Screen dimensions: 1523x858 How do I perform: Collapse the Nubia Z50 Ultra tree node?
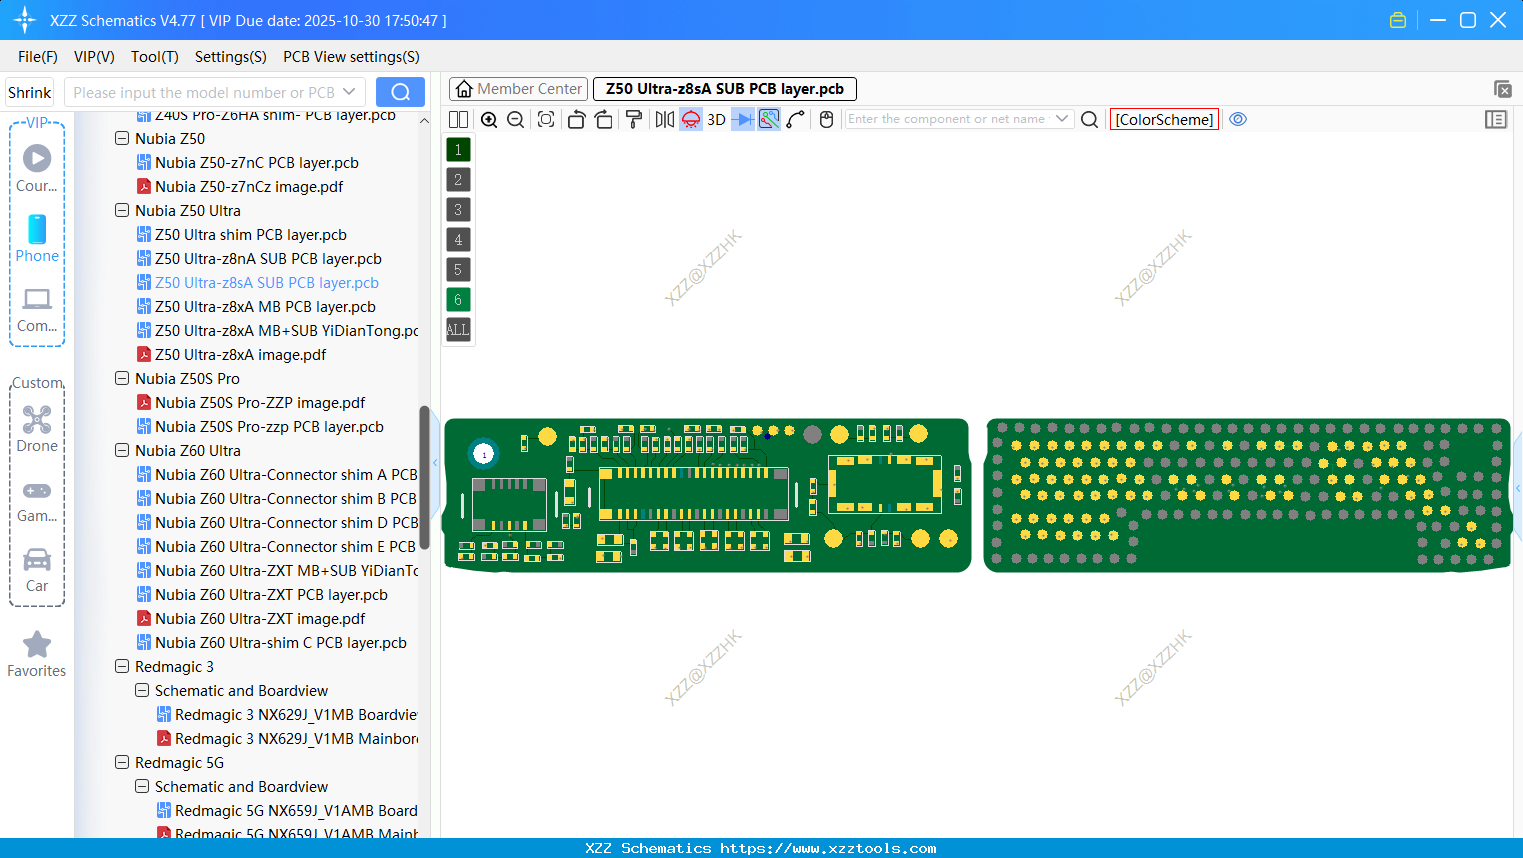pos(121,210)
